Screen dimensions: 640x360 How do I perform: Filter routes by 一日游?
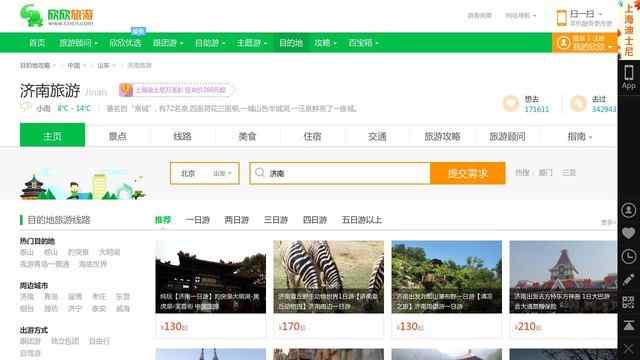198,220
